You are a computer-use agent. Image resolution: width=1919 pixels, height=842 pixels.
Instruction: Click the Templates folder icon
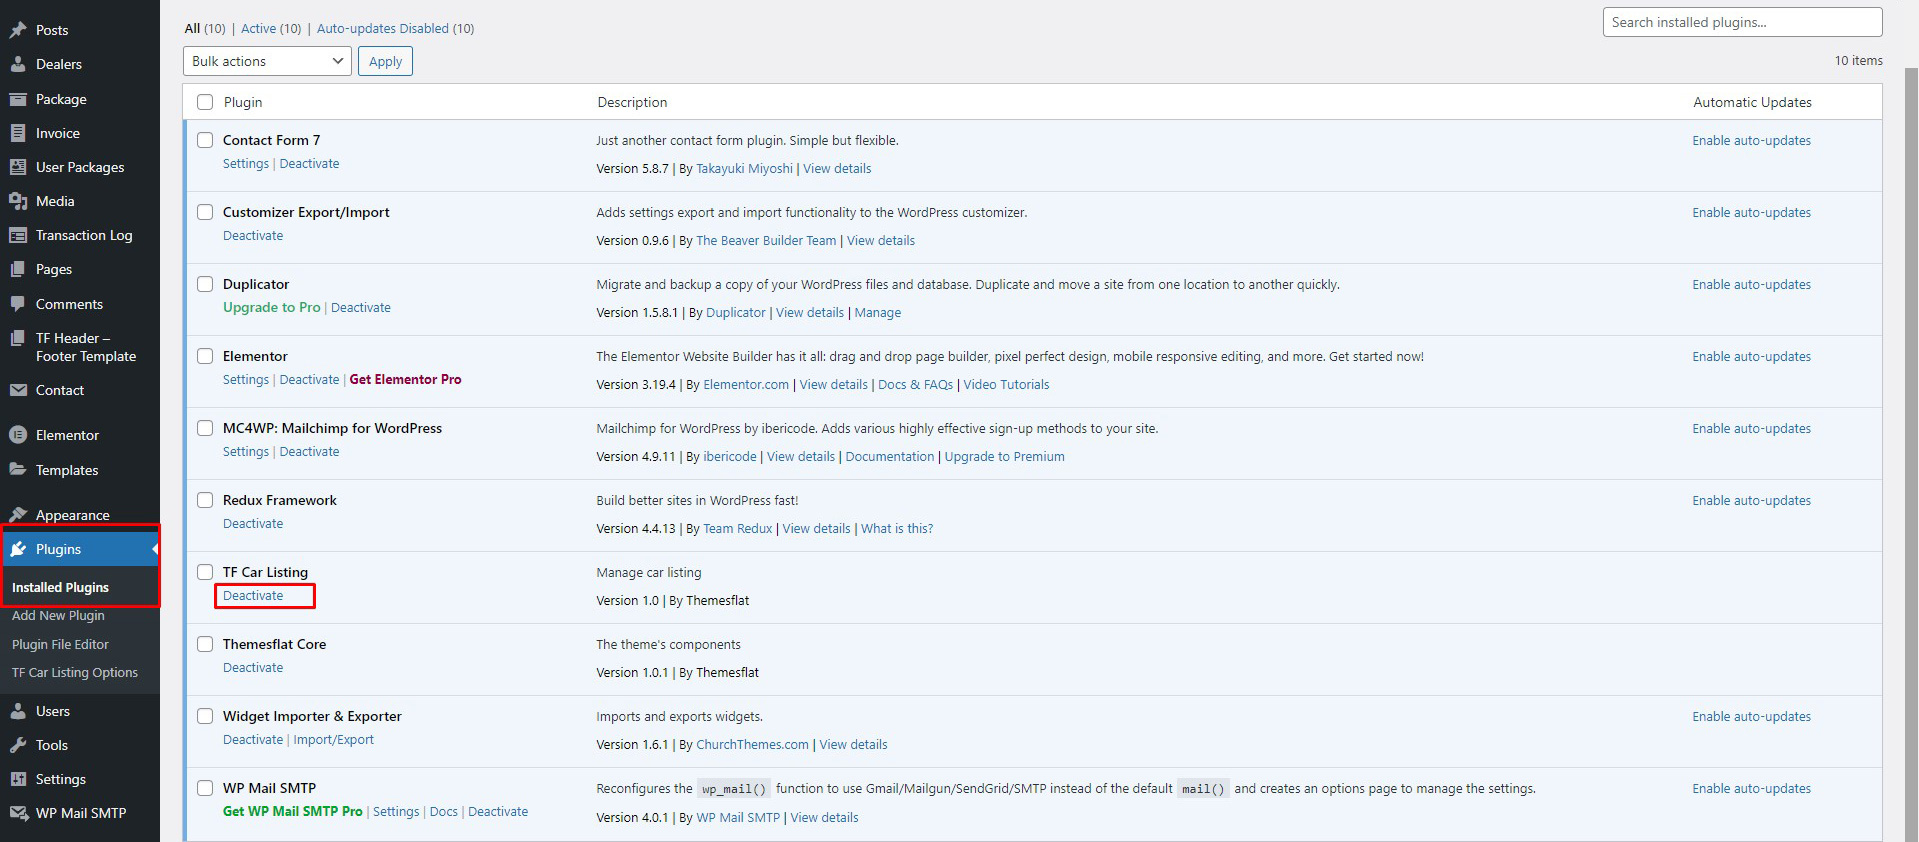[x=18, y=470]
